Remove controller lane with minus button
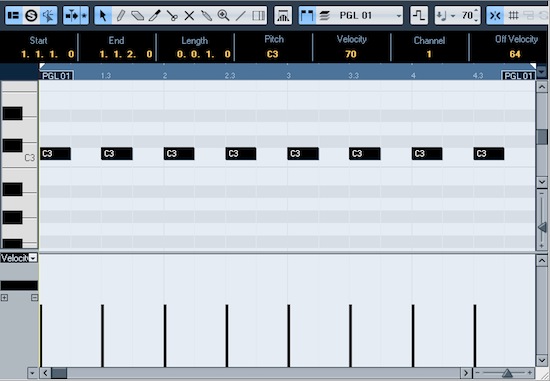Screen dimensions: 550x381 [x=34, y=298]
